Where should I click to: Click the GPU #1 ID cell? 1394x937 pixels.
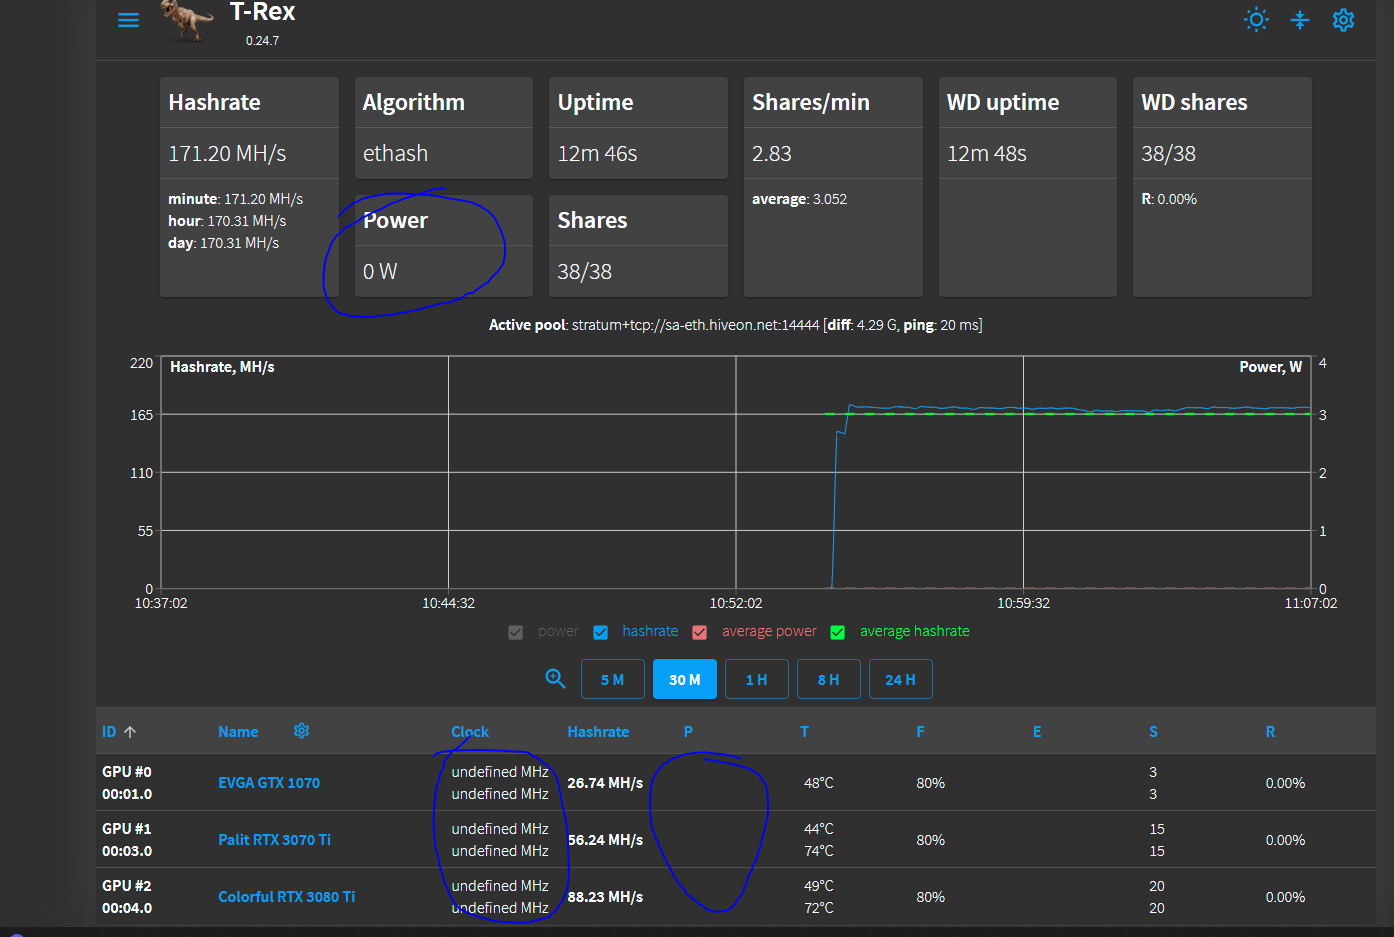127,840
